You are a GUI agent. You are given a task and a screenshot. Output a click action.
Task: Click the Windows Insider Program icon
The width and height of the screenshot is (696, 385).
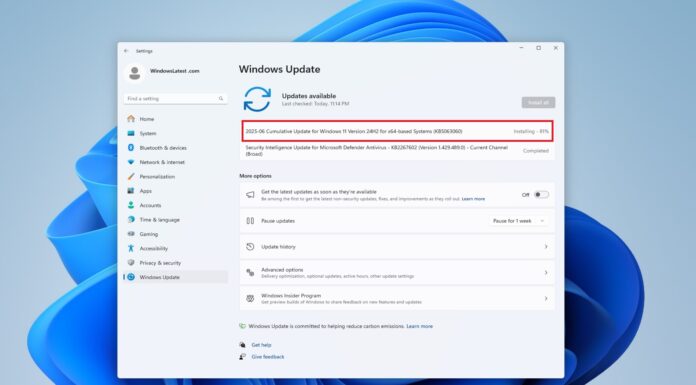250,298
